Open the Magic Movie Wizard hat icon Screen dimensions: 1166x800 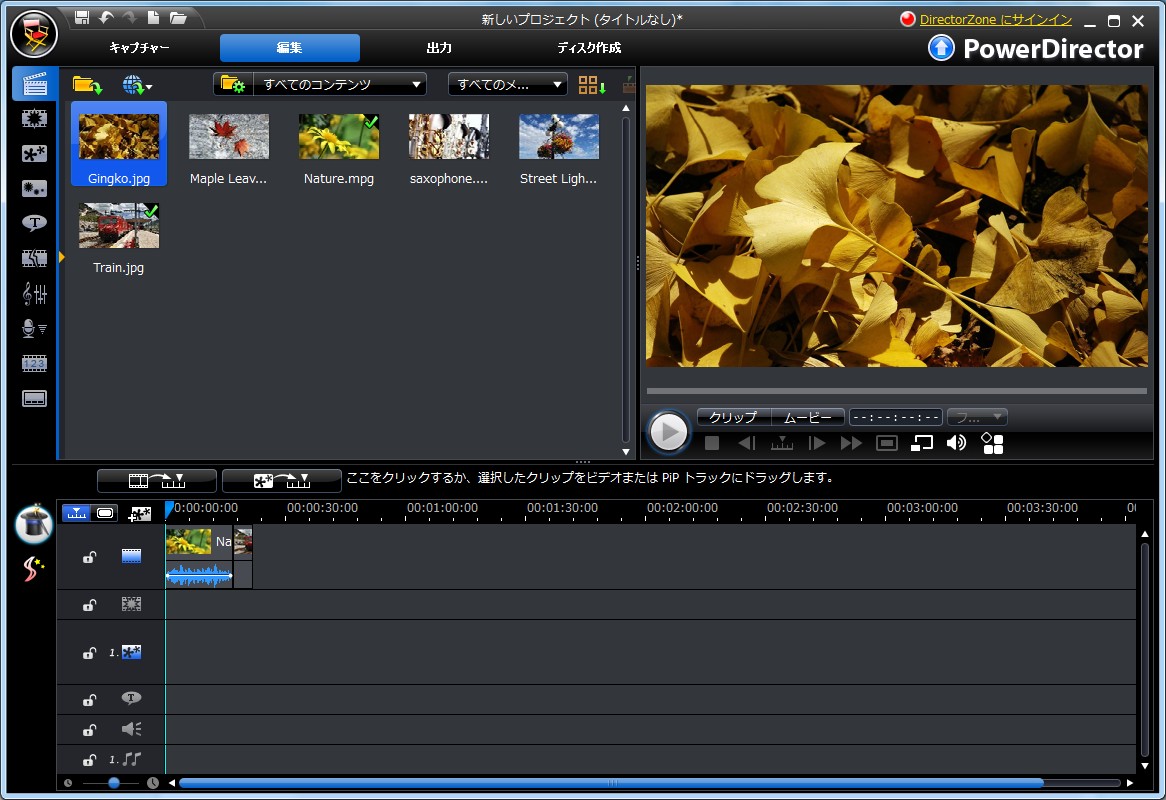coord(33,523)
